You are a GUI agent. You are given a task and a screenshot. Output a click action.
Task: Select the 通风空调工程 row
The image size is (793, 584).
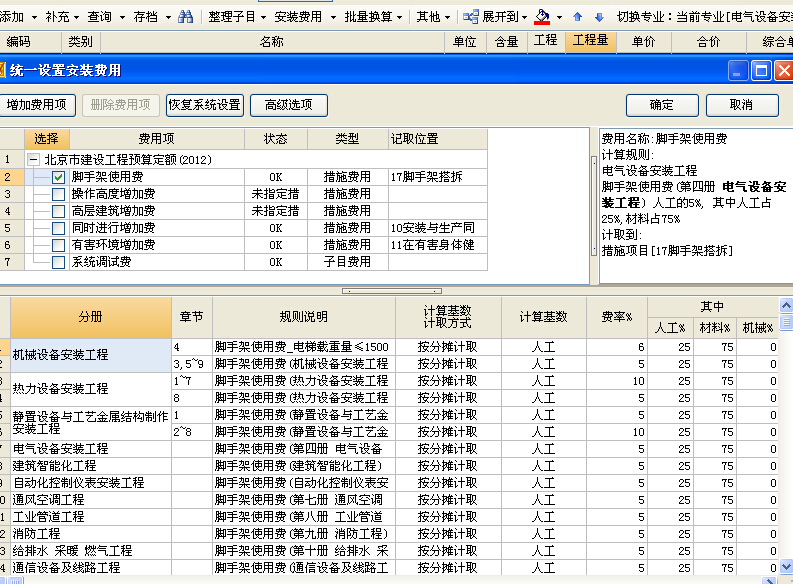pyautogui.click(x=91, y=500)
